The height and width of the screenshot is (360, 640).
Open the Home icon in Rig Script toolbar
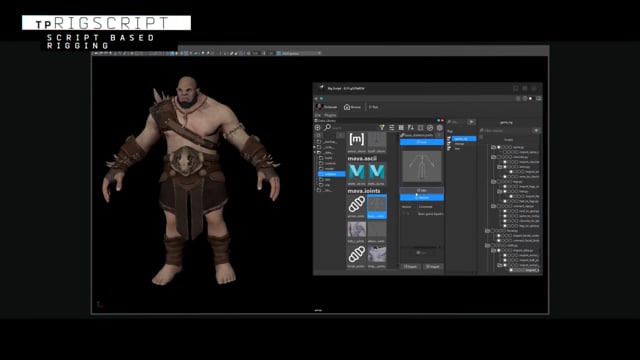(x=347, y=107)
